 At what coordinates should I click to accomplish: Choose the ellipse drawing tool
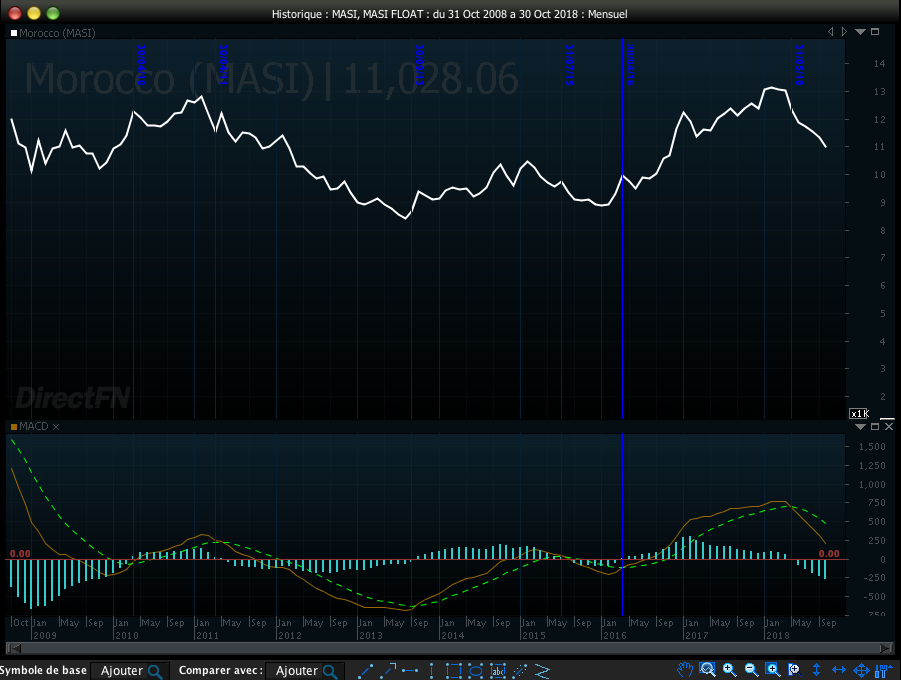pyautogui.click(x=475, y=671)
